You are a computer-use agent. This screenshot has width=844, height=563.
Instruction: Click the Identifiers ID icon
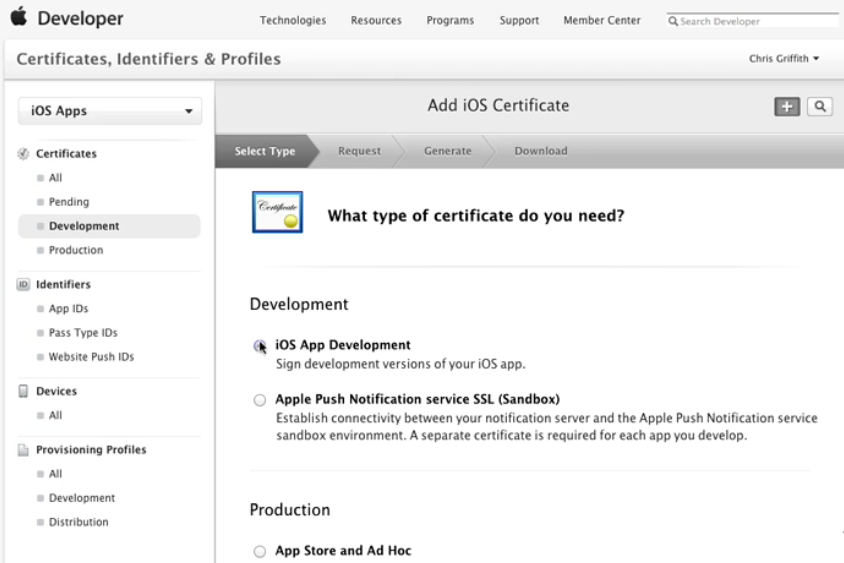[x=23, y=284]
